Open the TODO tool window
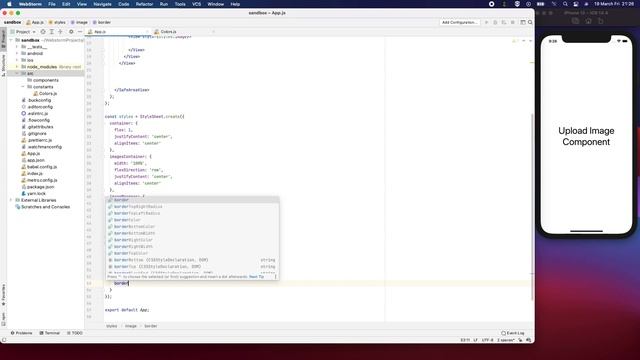Screen dimensions: 640x360 [x=75, y=333]
